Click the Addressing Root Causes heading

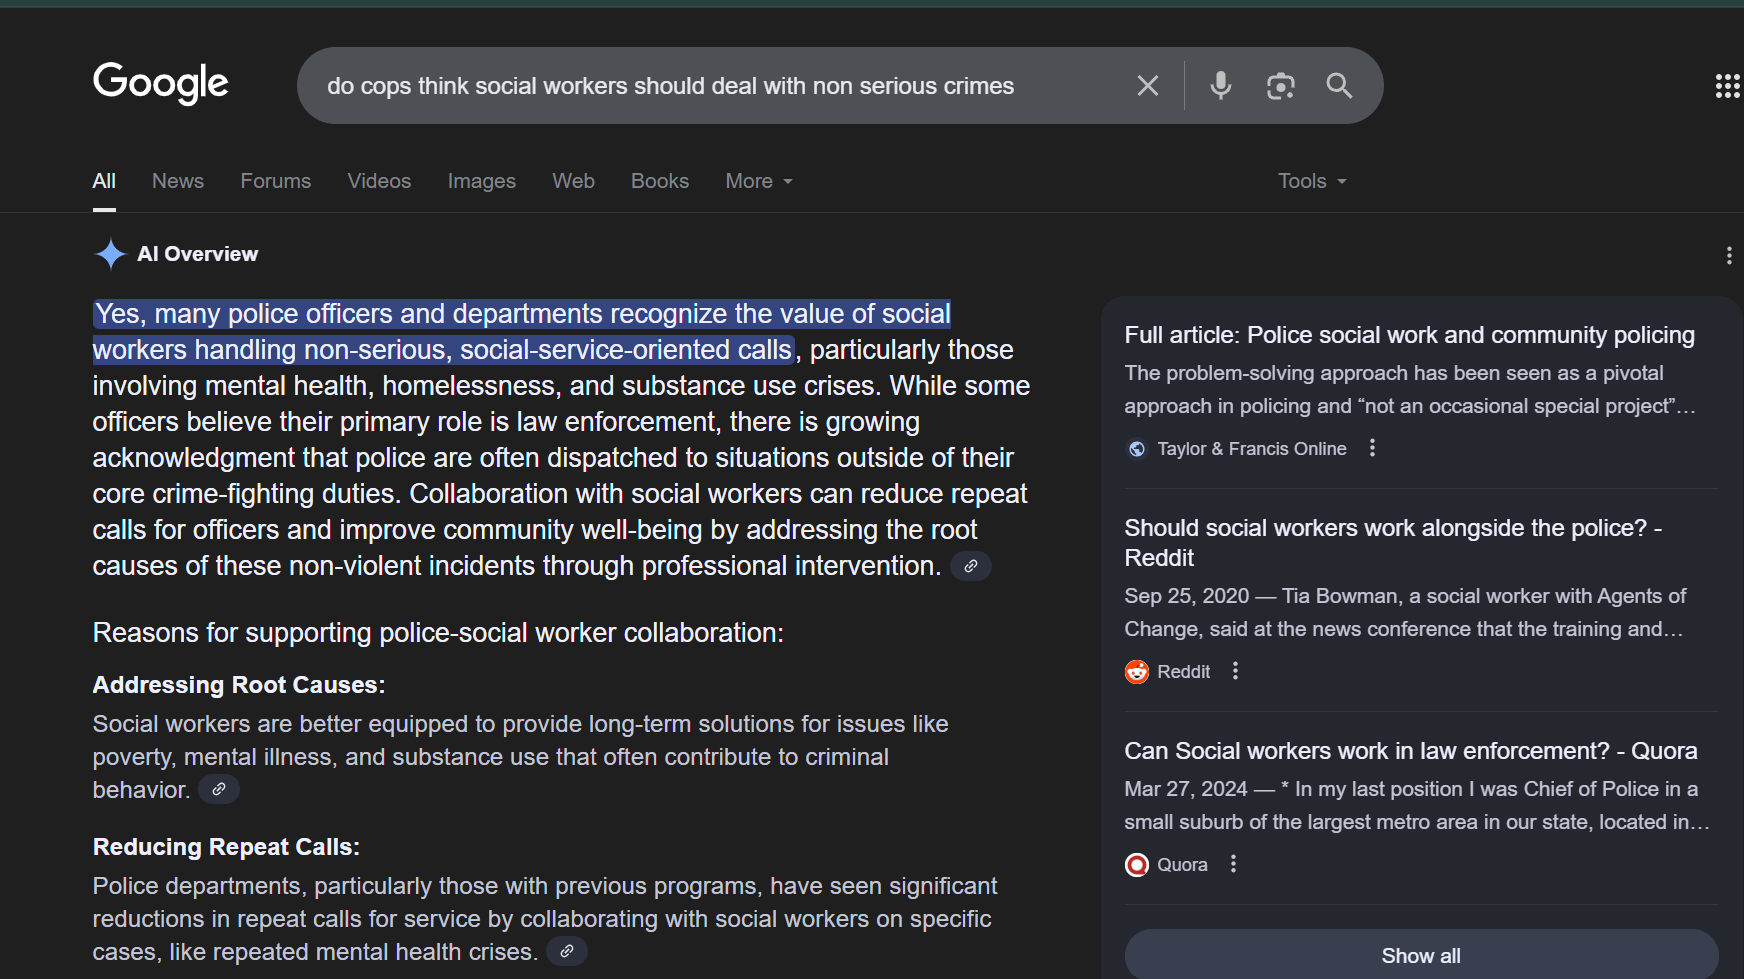239,685
